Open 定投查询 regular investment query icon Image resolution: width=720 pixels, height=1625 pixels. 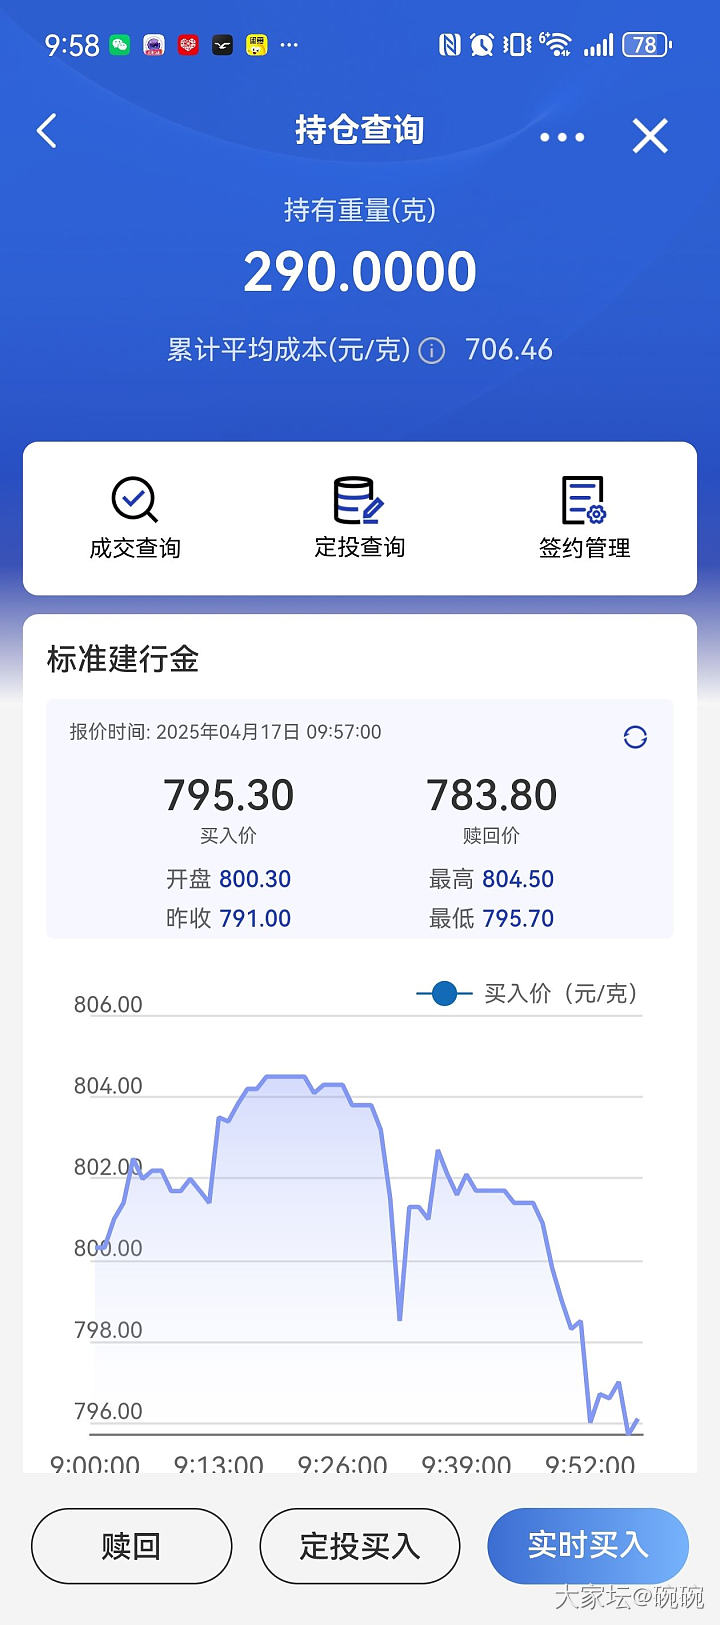pos(359,500)
